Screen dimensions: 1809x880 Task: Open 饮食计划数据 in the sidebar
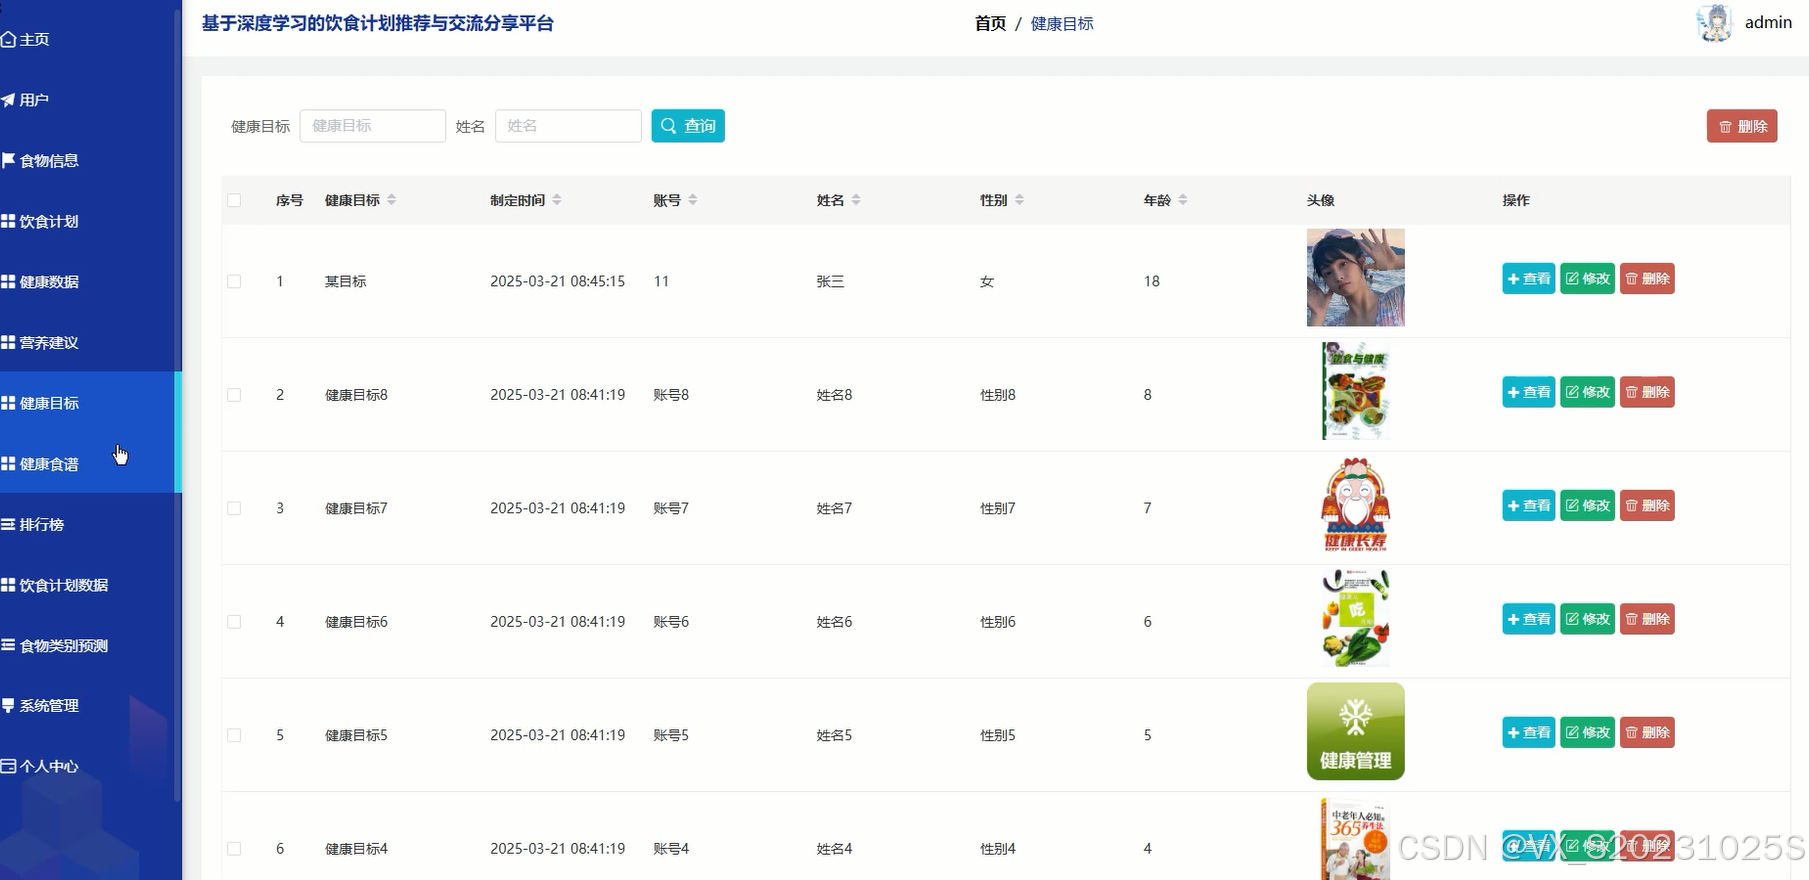pos(88,585)
